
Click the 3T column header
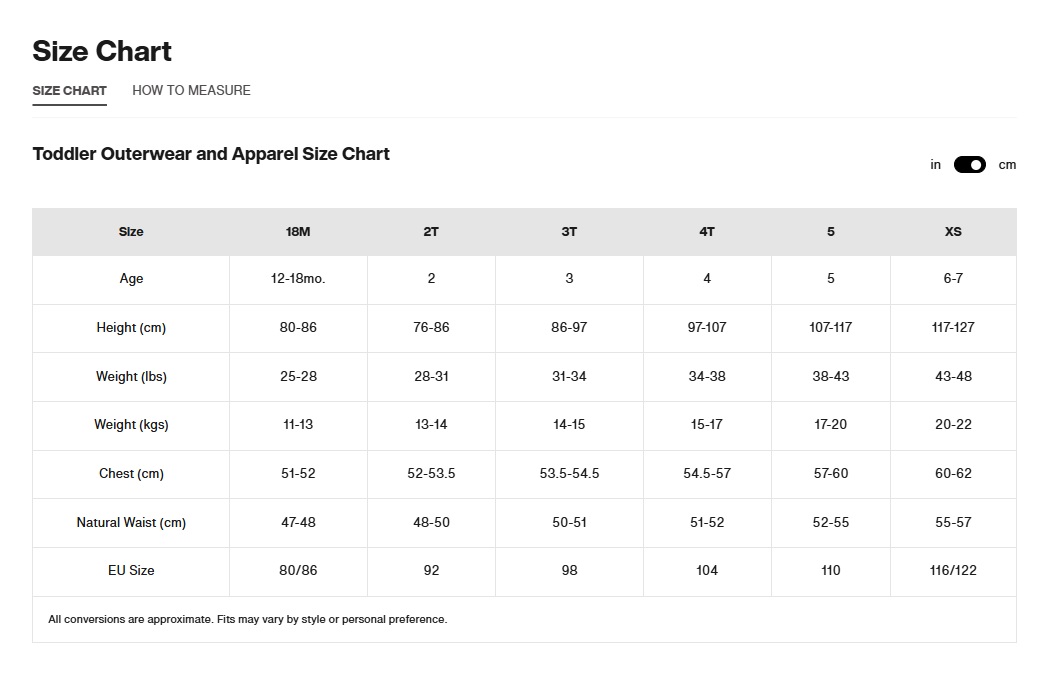coord(569,232)
